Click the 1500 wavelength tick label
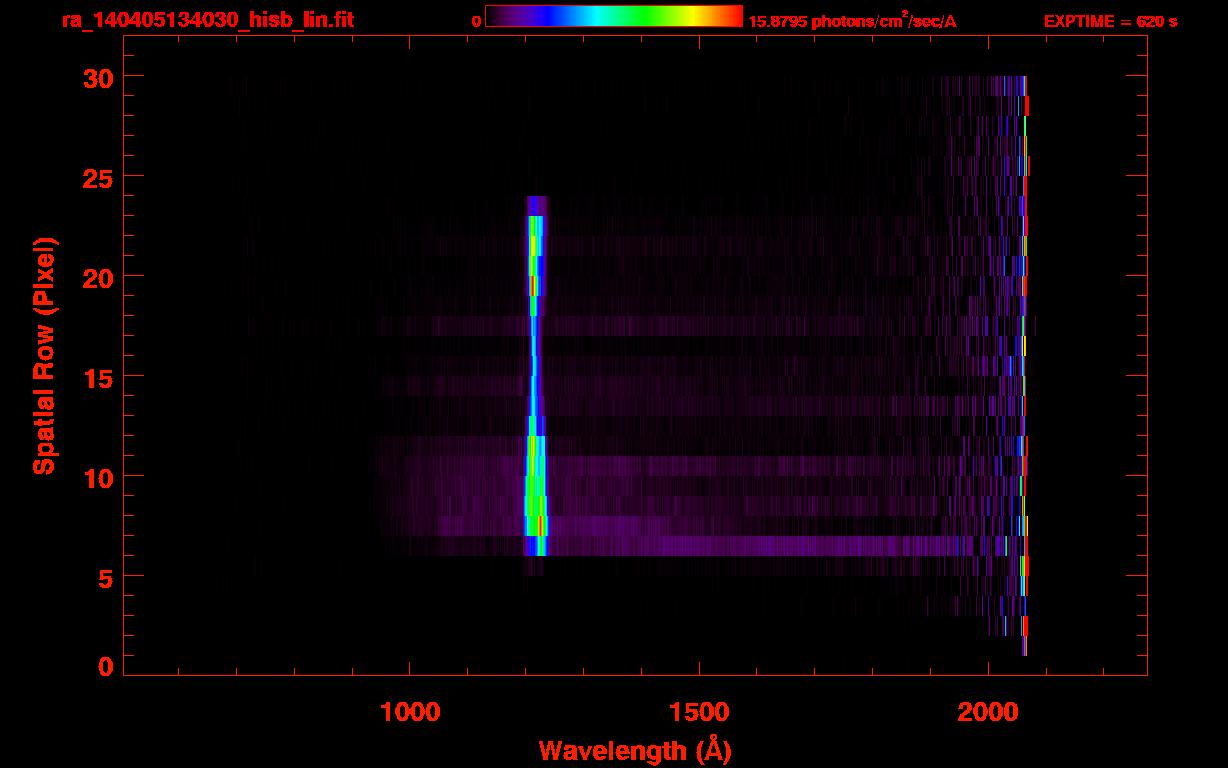1228x768 pixels. click(x=698, y=711)
